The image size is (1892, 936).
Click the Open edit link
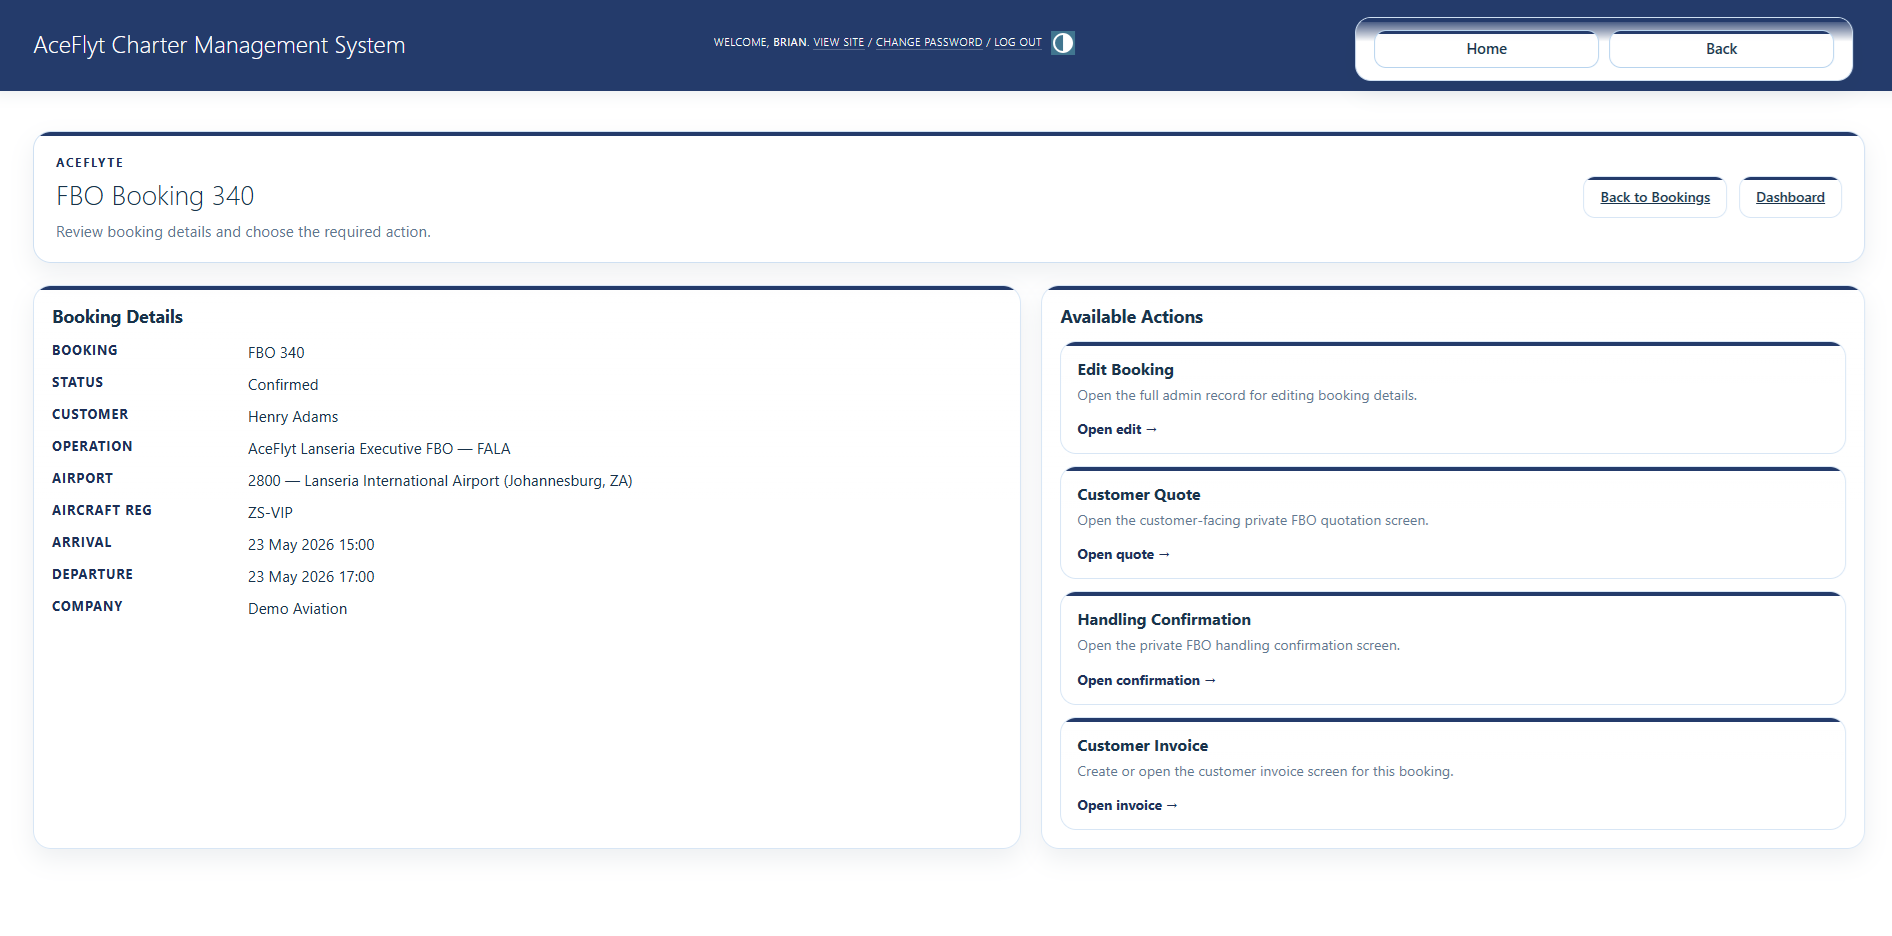tap(1117, 429)
